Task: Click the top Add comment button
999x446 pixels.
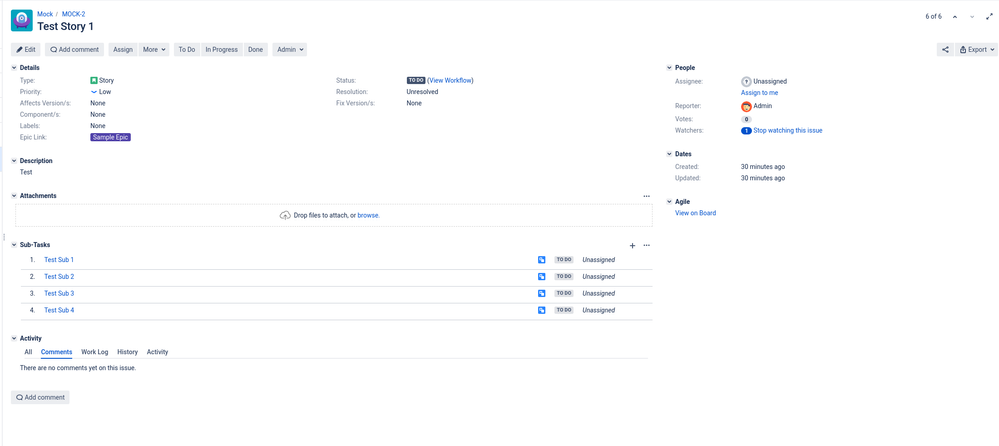Action: (x=75, y=50)
